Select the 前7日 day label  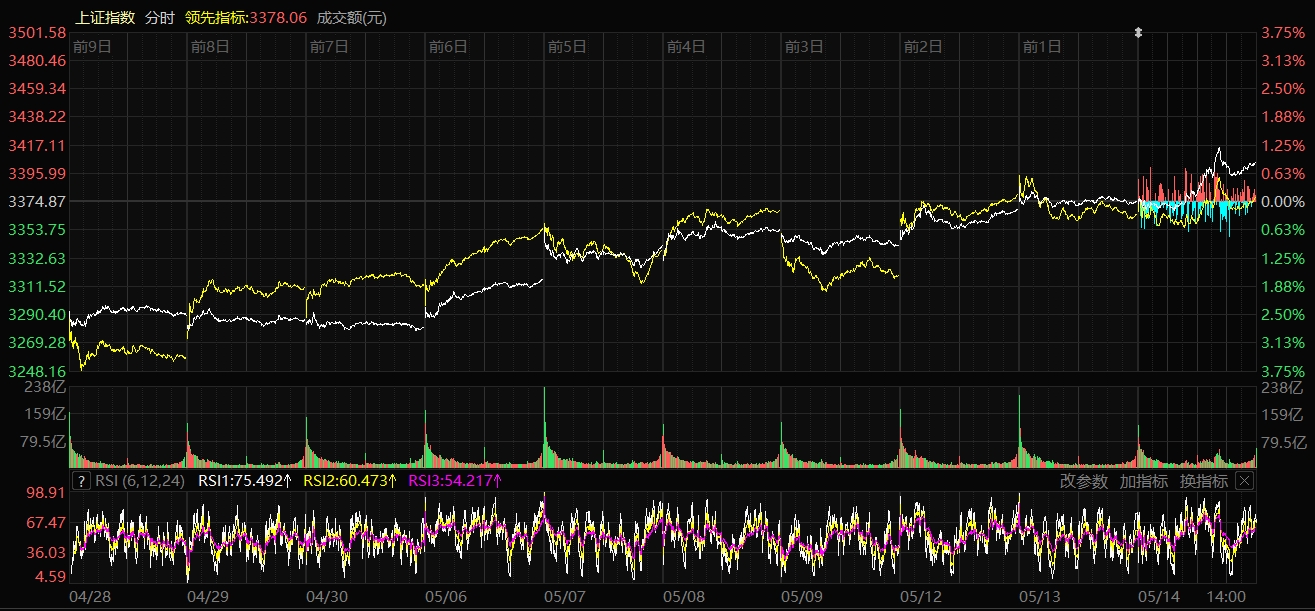click(329, 46)
